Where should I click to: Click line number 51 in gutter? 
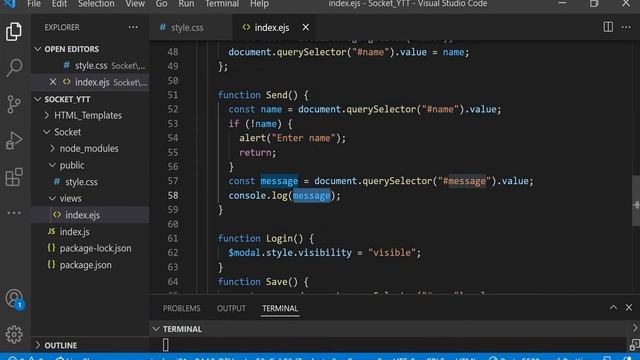[173, 95]
